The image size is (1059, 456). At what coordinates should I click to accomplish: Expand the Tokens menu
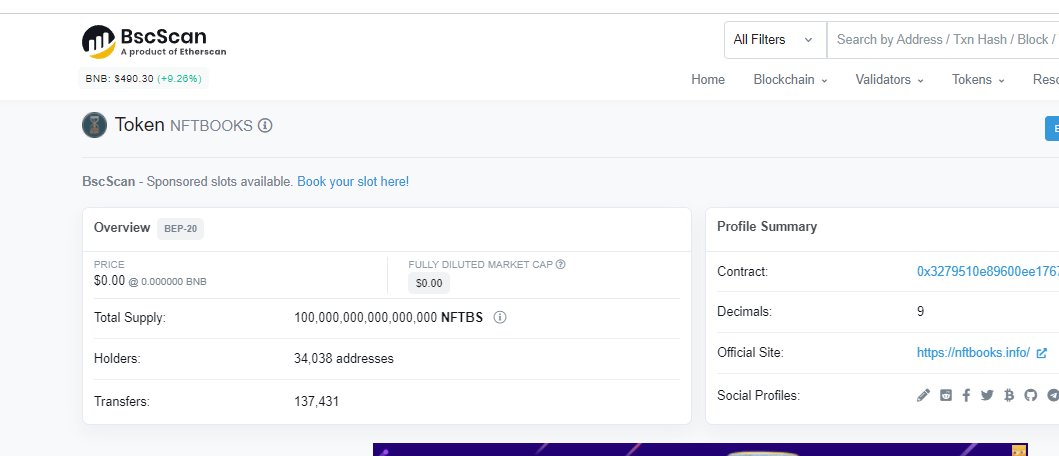pyautogui.click(x=978, y=80)
